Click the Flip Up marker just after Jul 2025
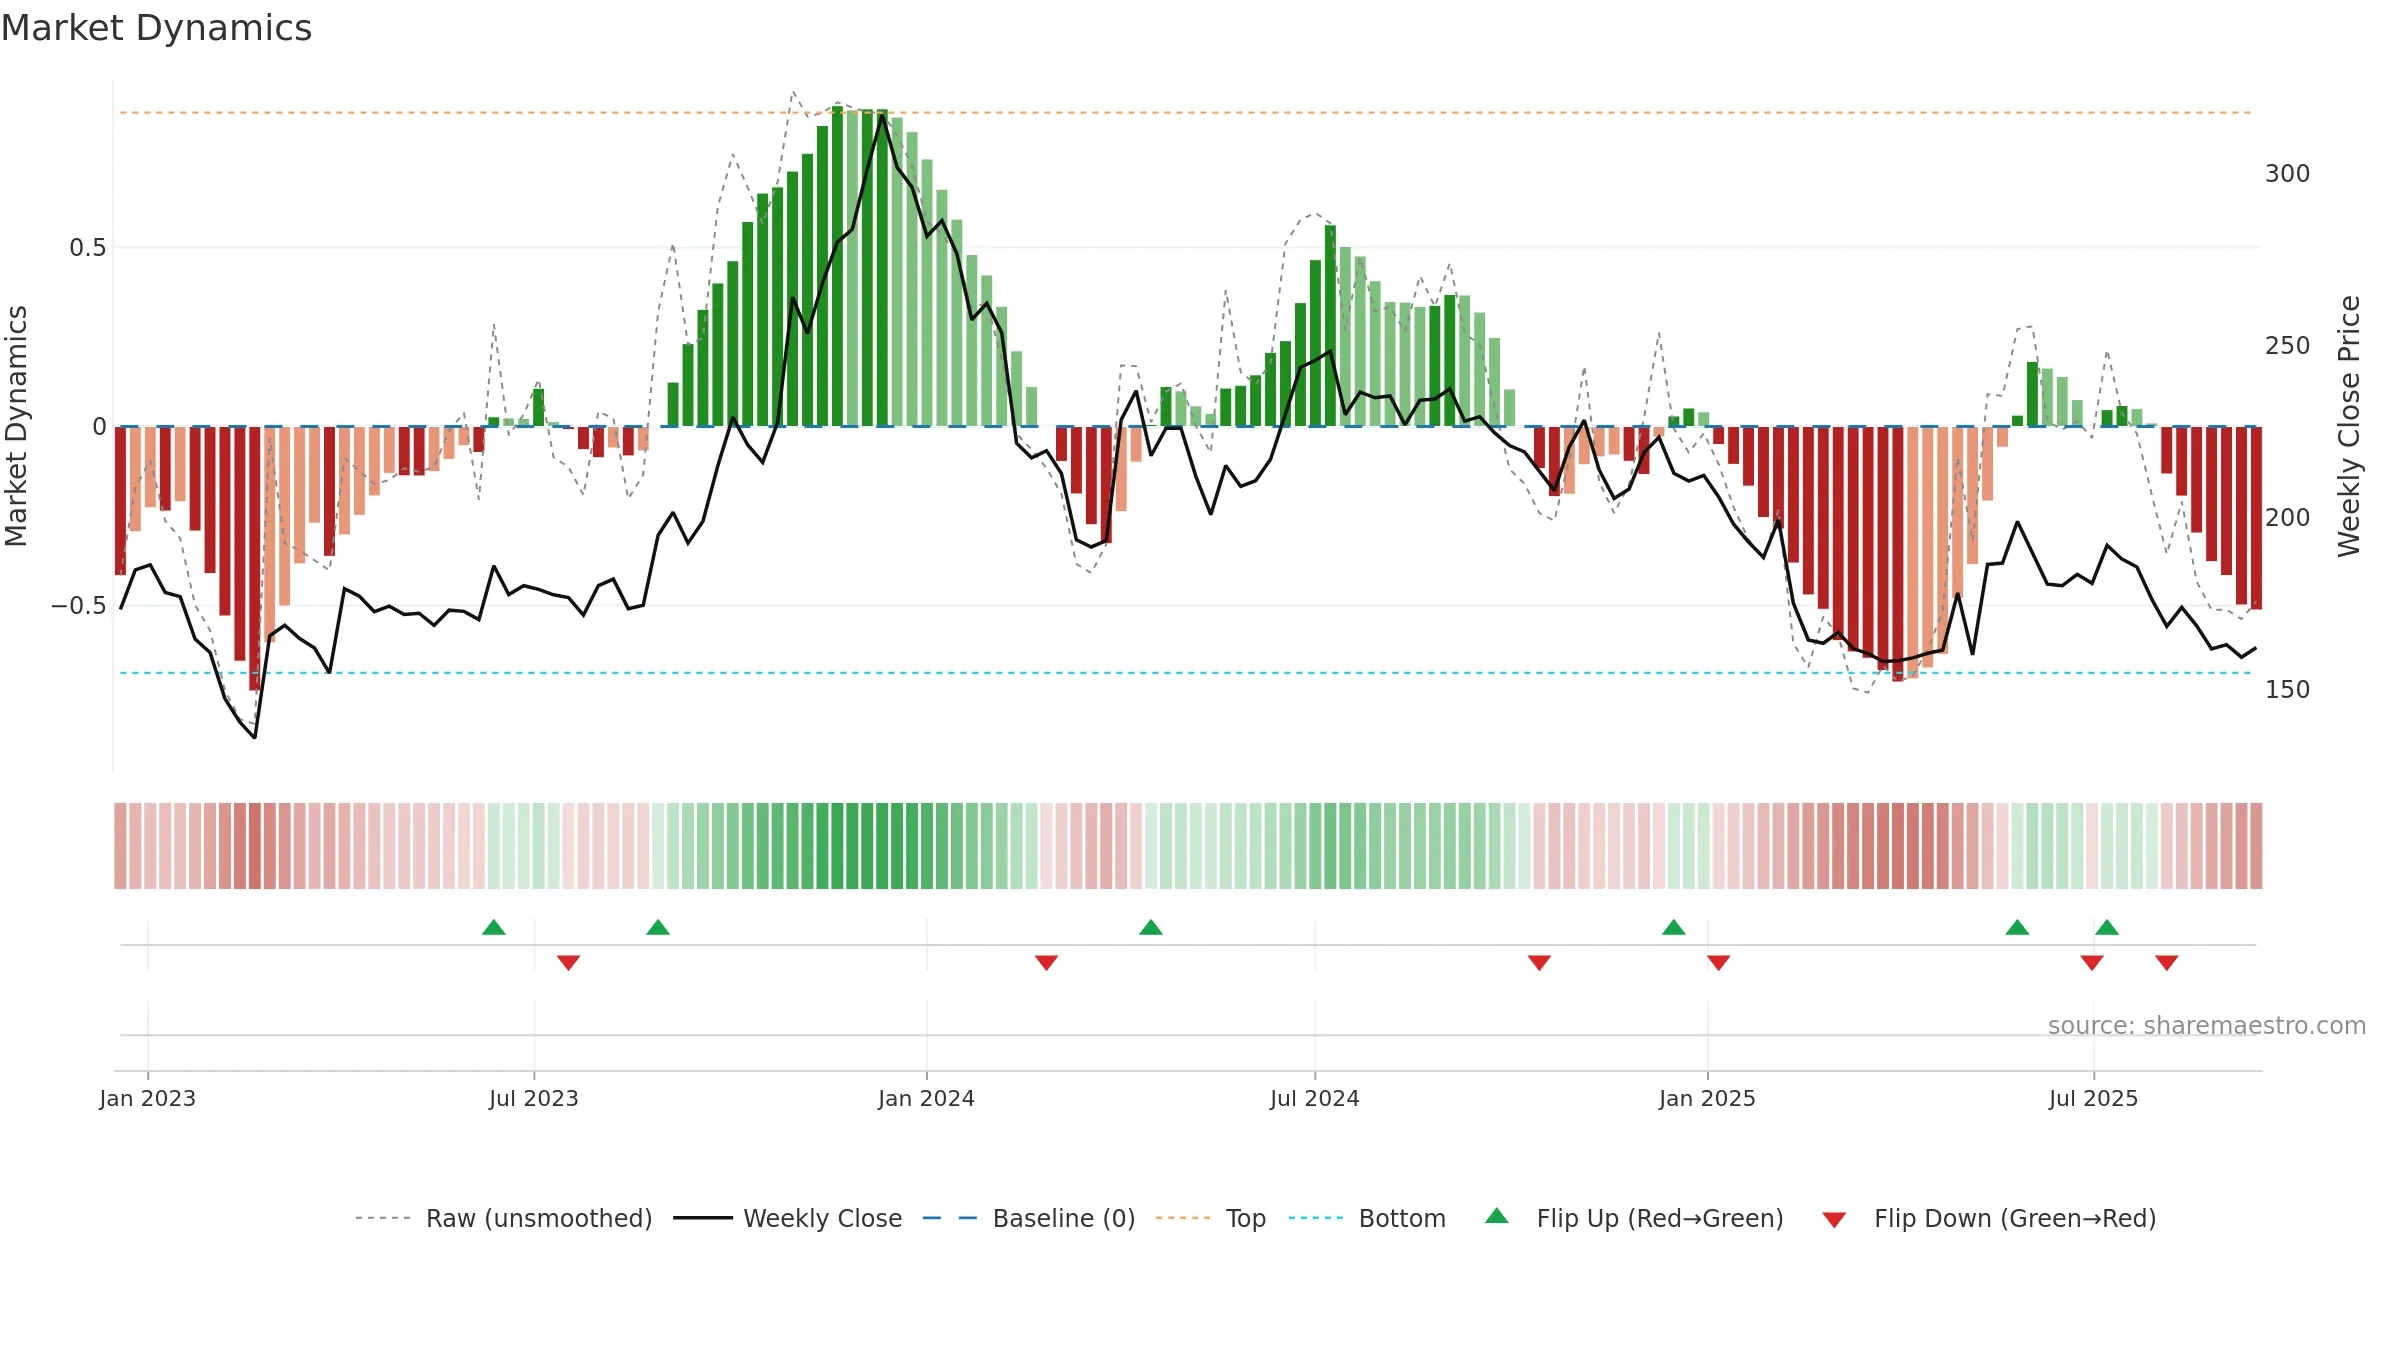 2107,927
